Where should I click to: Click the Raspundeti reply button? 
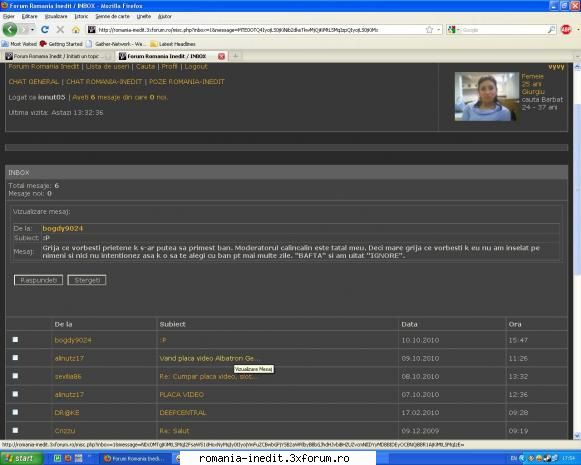[x=39, y=280]
